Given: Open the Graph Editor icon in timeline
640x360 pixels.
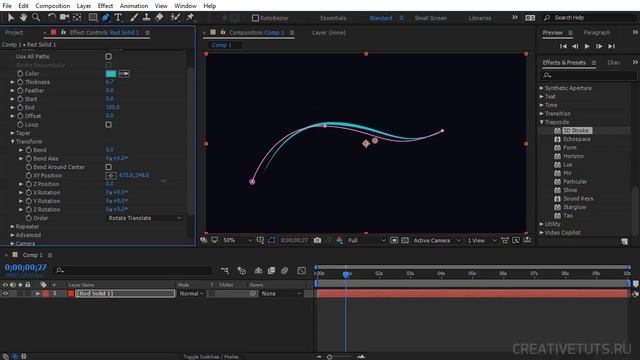Looking at the screenshot, I should (x=302, y=270).
